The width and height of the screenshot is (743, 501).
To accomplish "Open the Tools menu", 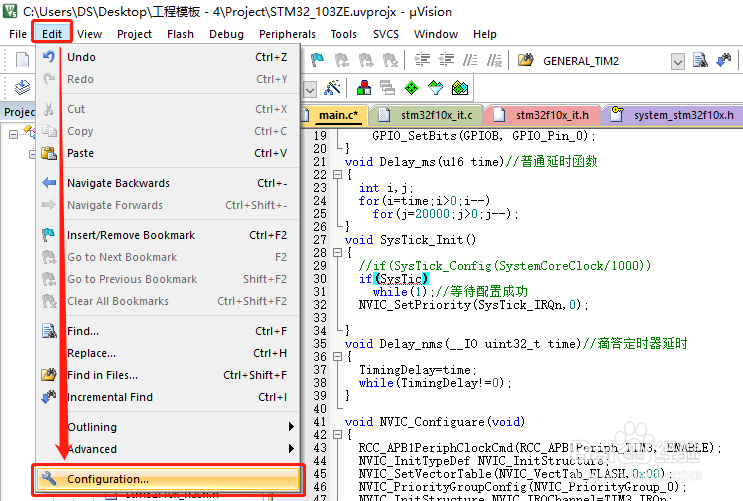I will [344, 34].
